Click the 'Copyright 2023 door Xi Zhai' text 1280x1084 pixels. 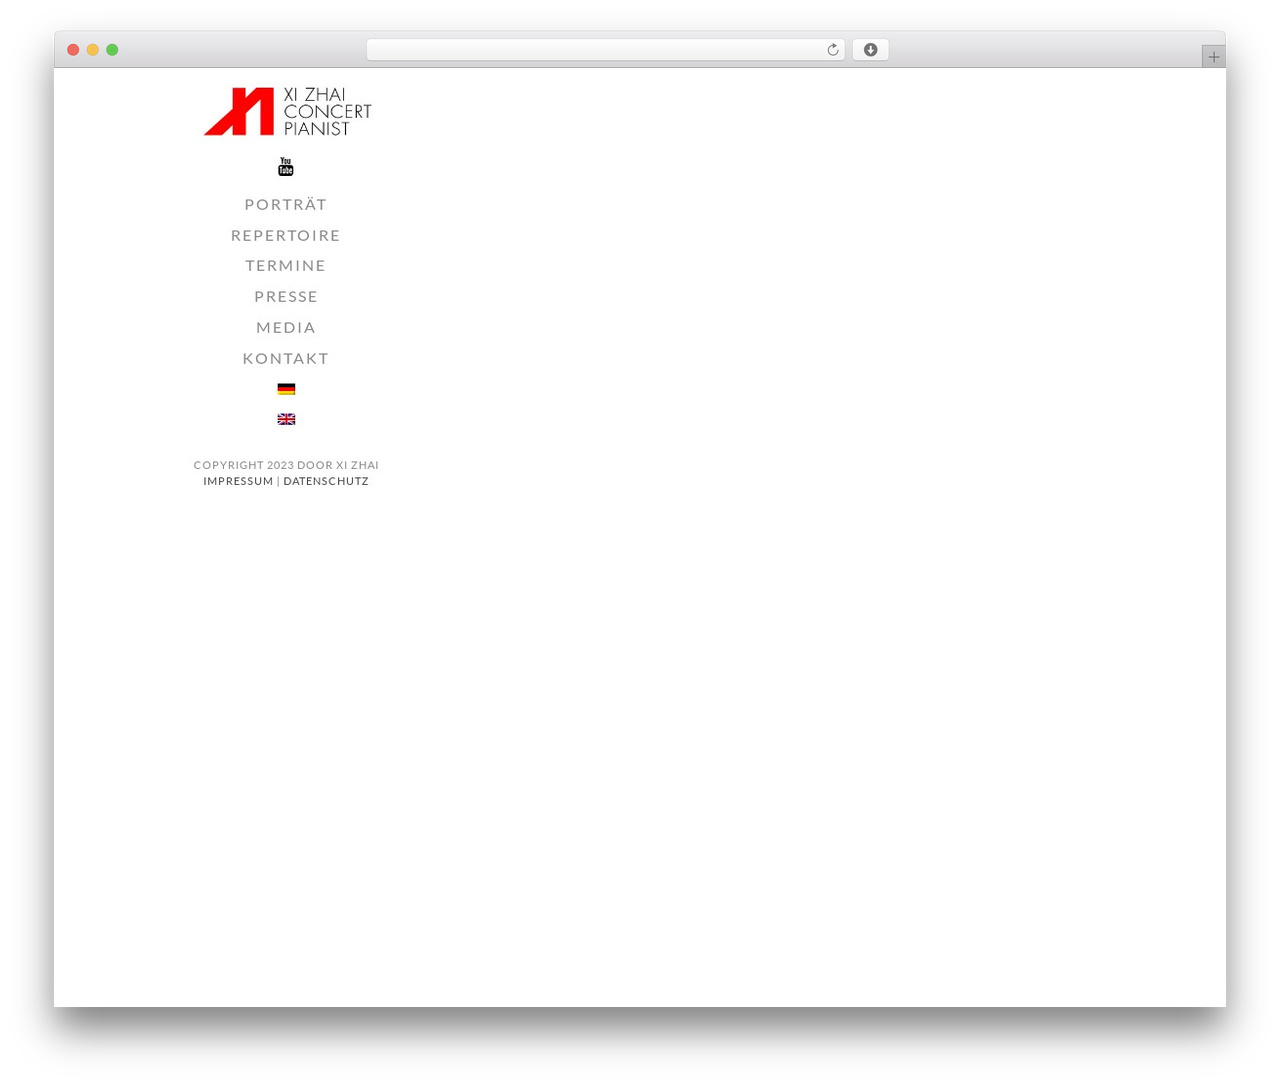point(286,465)
